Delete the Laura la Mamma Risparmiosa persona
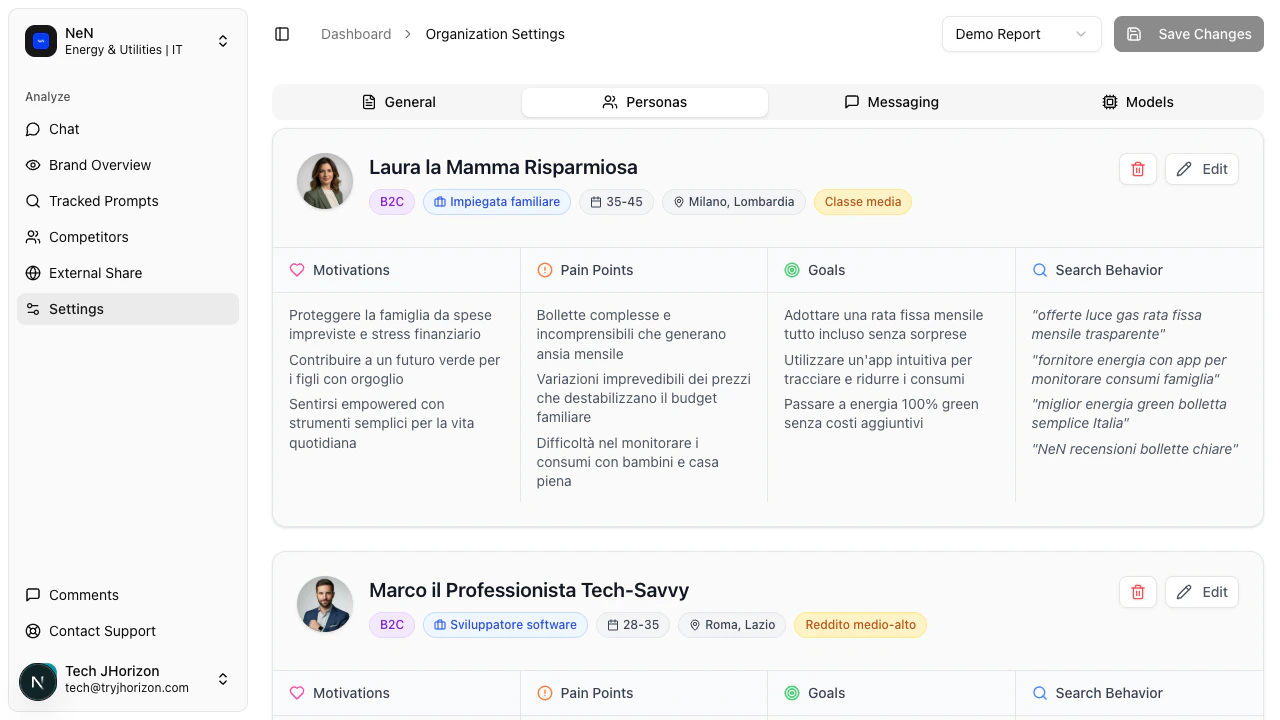 coord(1137,169)
